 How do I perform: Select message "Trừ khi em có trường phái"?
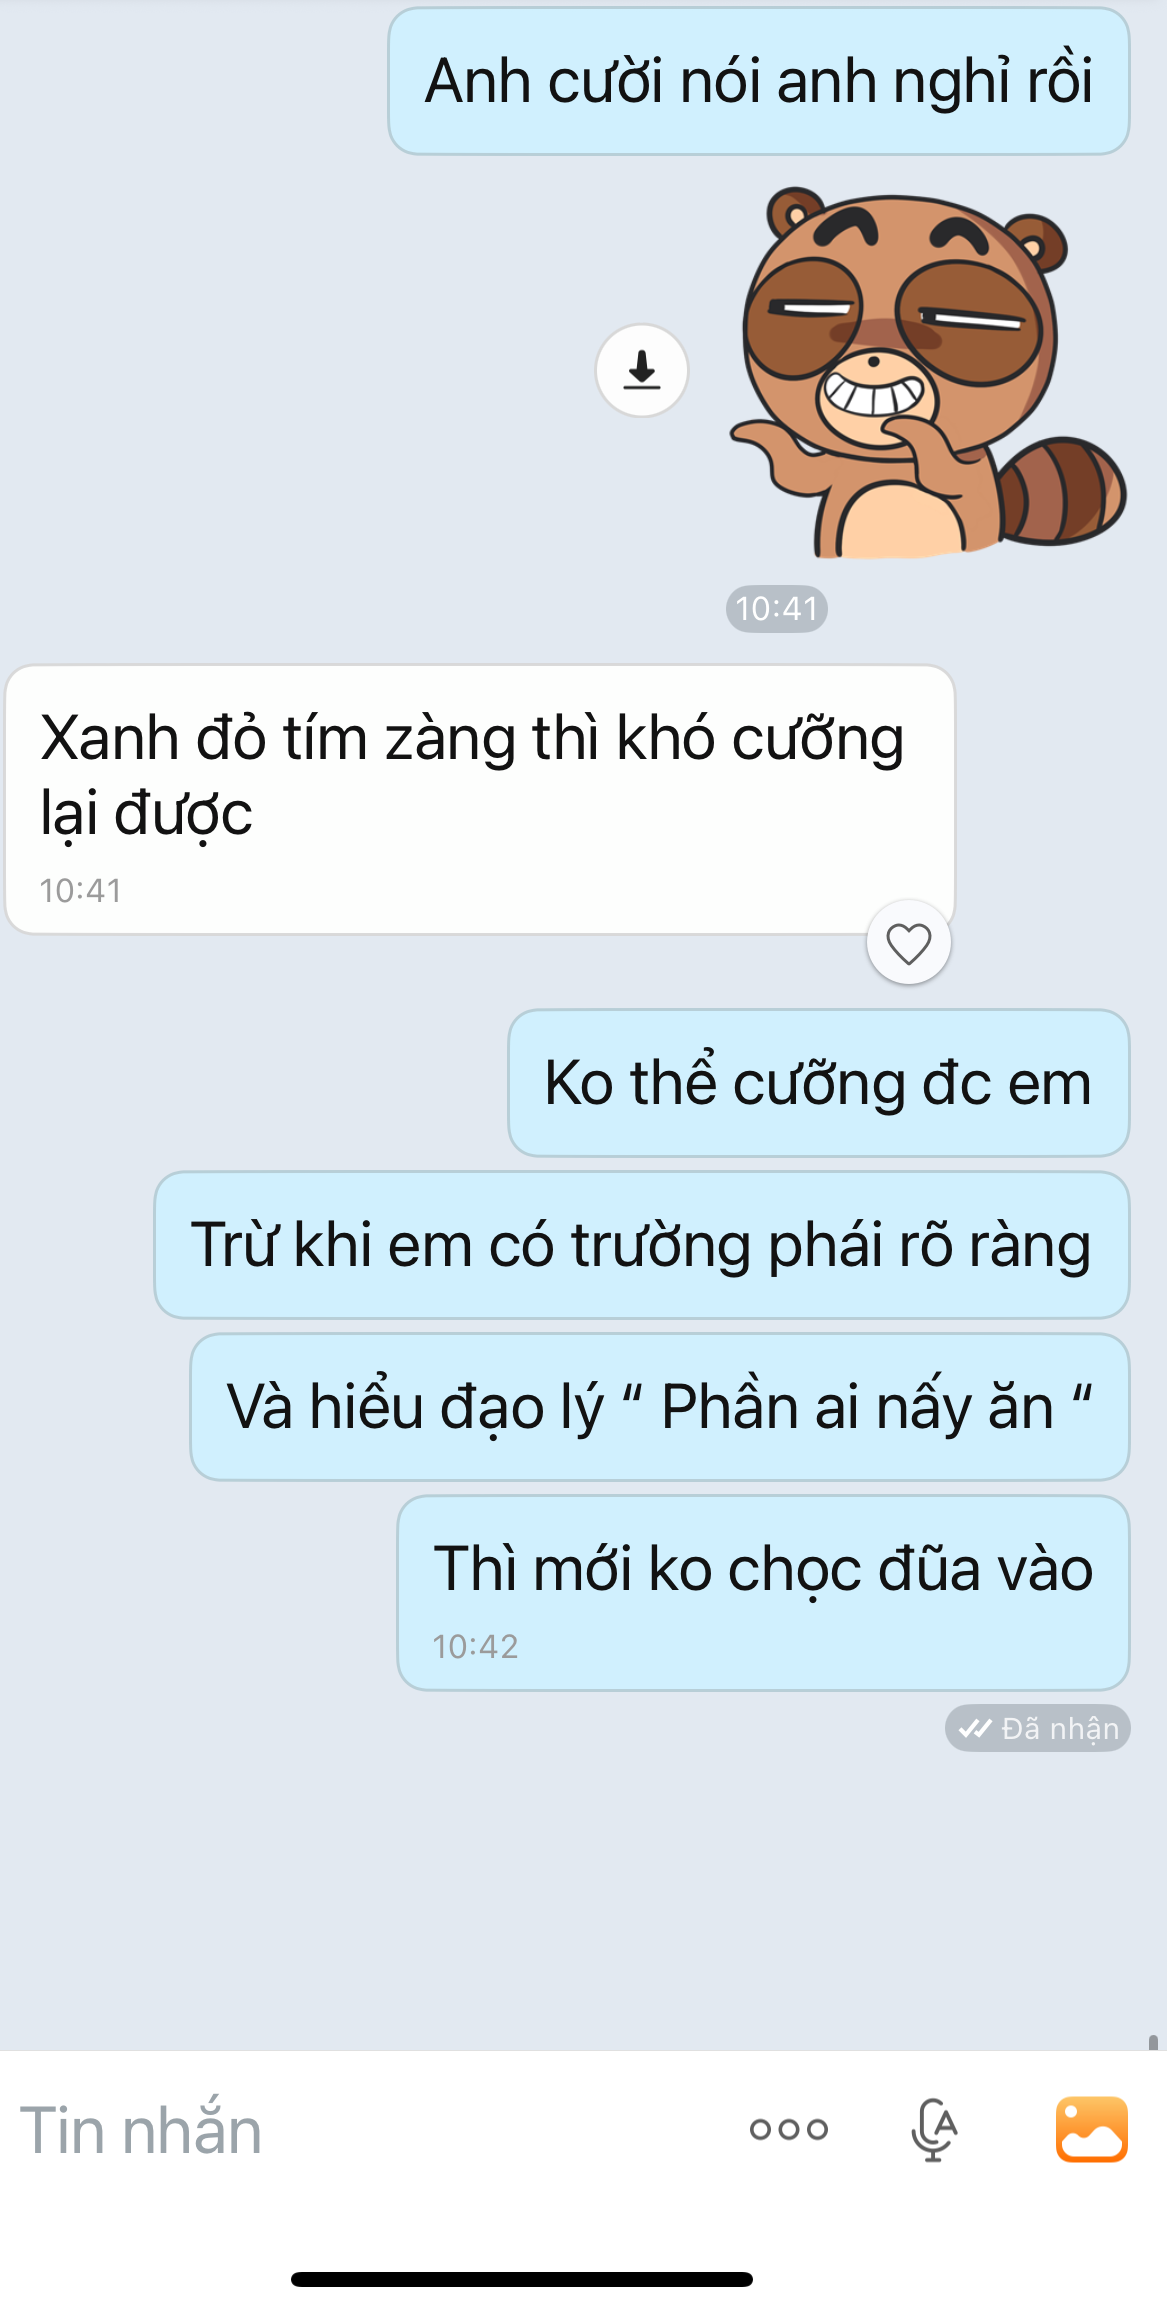(642, 1245)
